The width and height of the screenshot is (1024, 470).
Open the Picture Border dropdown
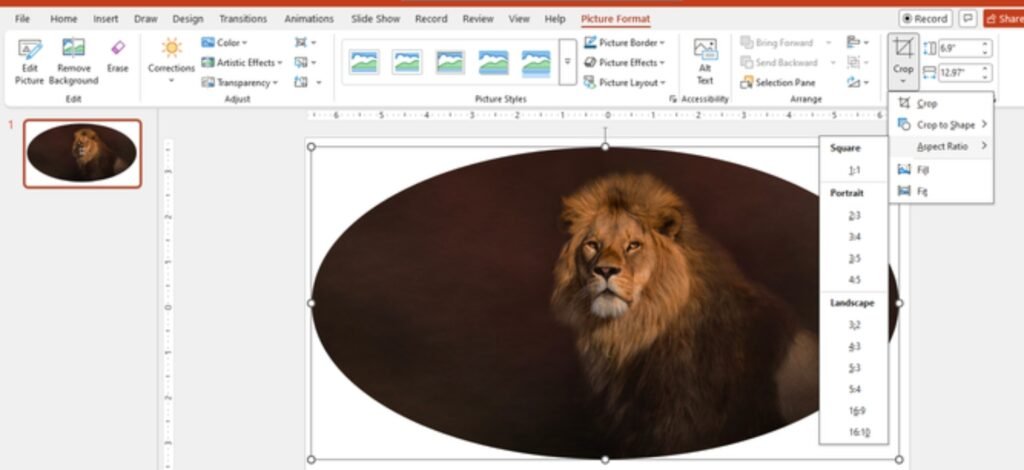(x=624, y=43)
